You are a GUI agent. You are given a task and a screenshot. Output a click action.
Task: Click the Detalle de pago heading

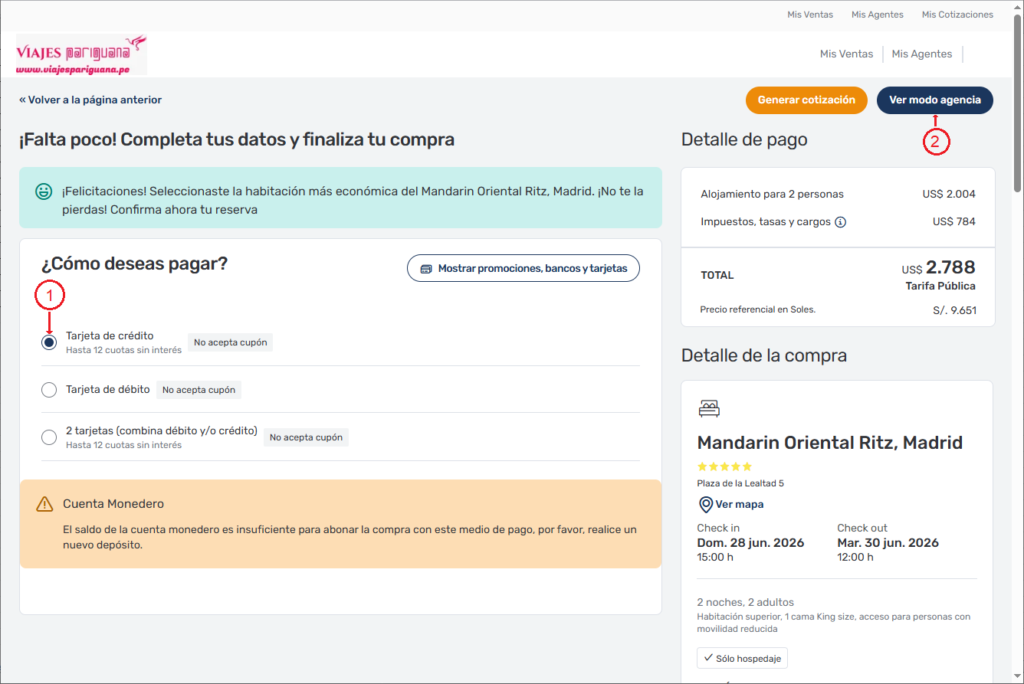pyautogui.click(x=744, y=140)
